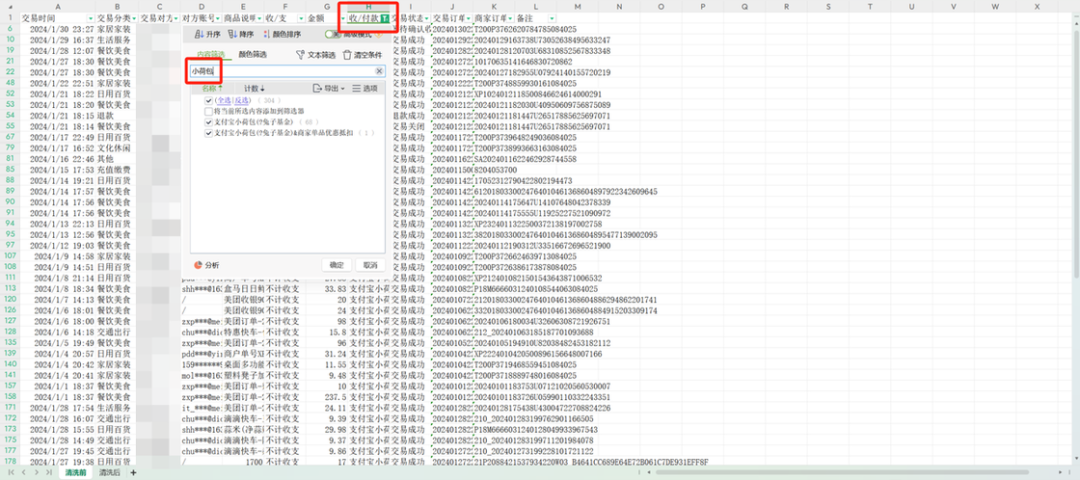Viewport: 1080px width, 480px height.
Task: Check 将当前所选内容添加到筛选器 checkbox
Action: (209, 111)
